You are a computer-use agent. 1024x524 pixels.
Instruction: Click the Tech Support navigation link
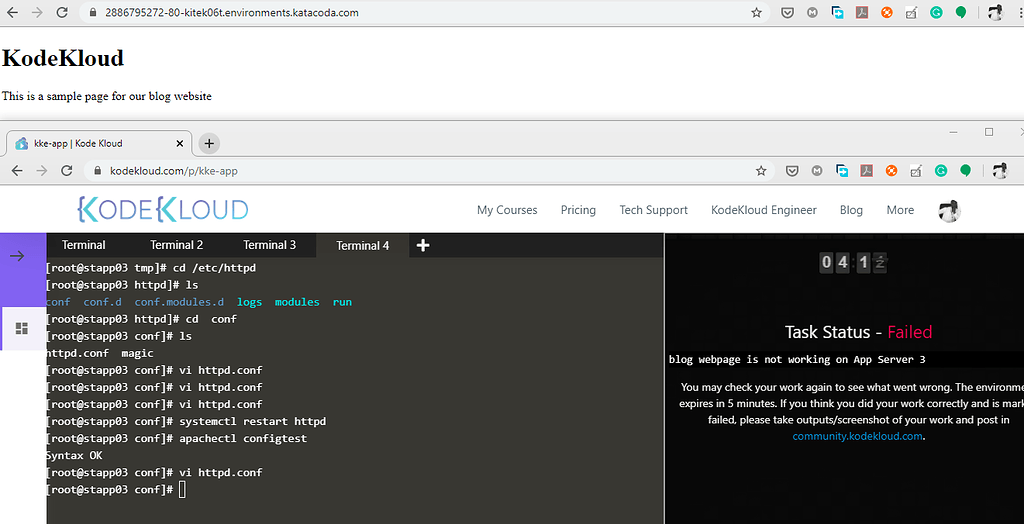(x=654, y=210)
